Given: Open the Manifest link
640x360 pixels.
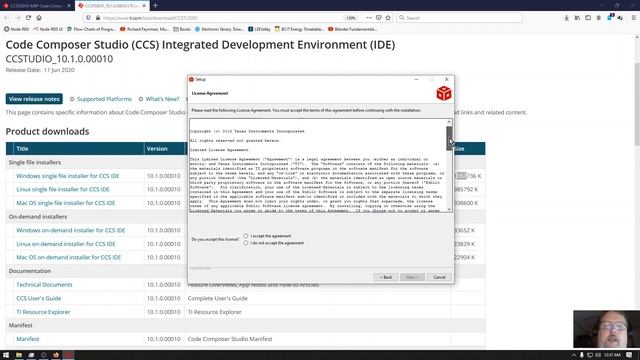Looking at the screenshot, I should point(28,339).
